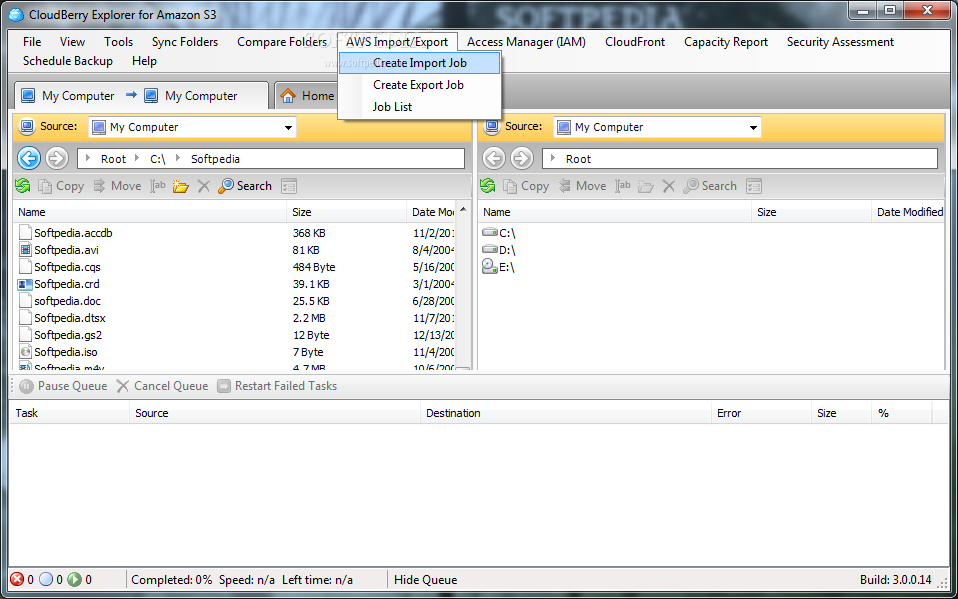This screenshot has width=958, height=599.
Task: Open the Help menu
Action: [144, 61]
